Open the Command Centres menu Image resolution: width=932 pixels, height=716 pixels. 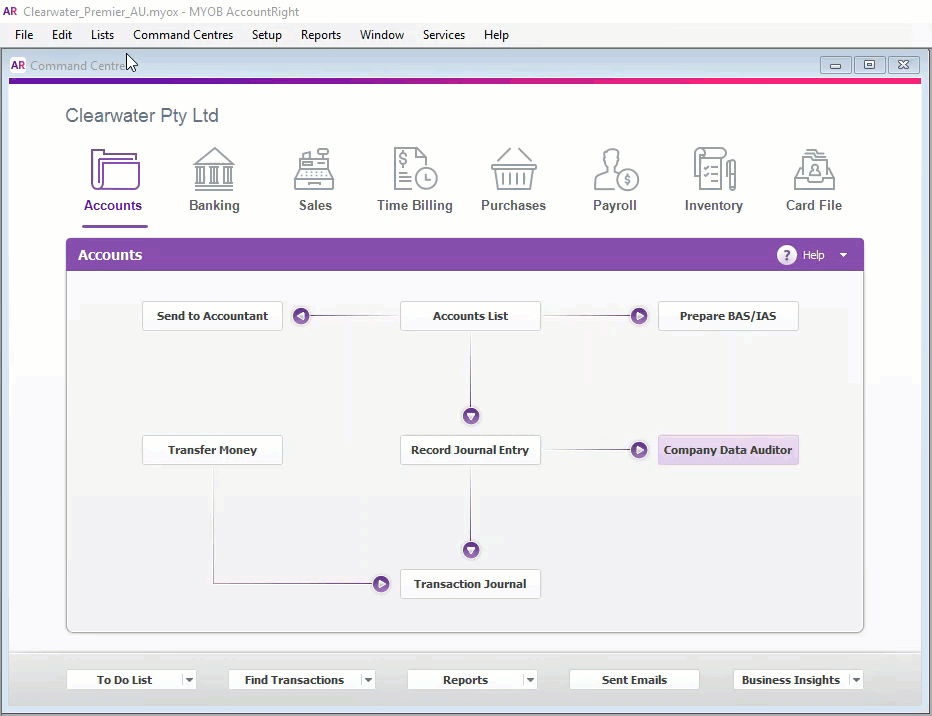[x=183, y=35]
